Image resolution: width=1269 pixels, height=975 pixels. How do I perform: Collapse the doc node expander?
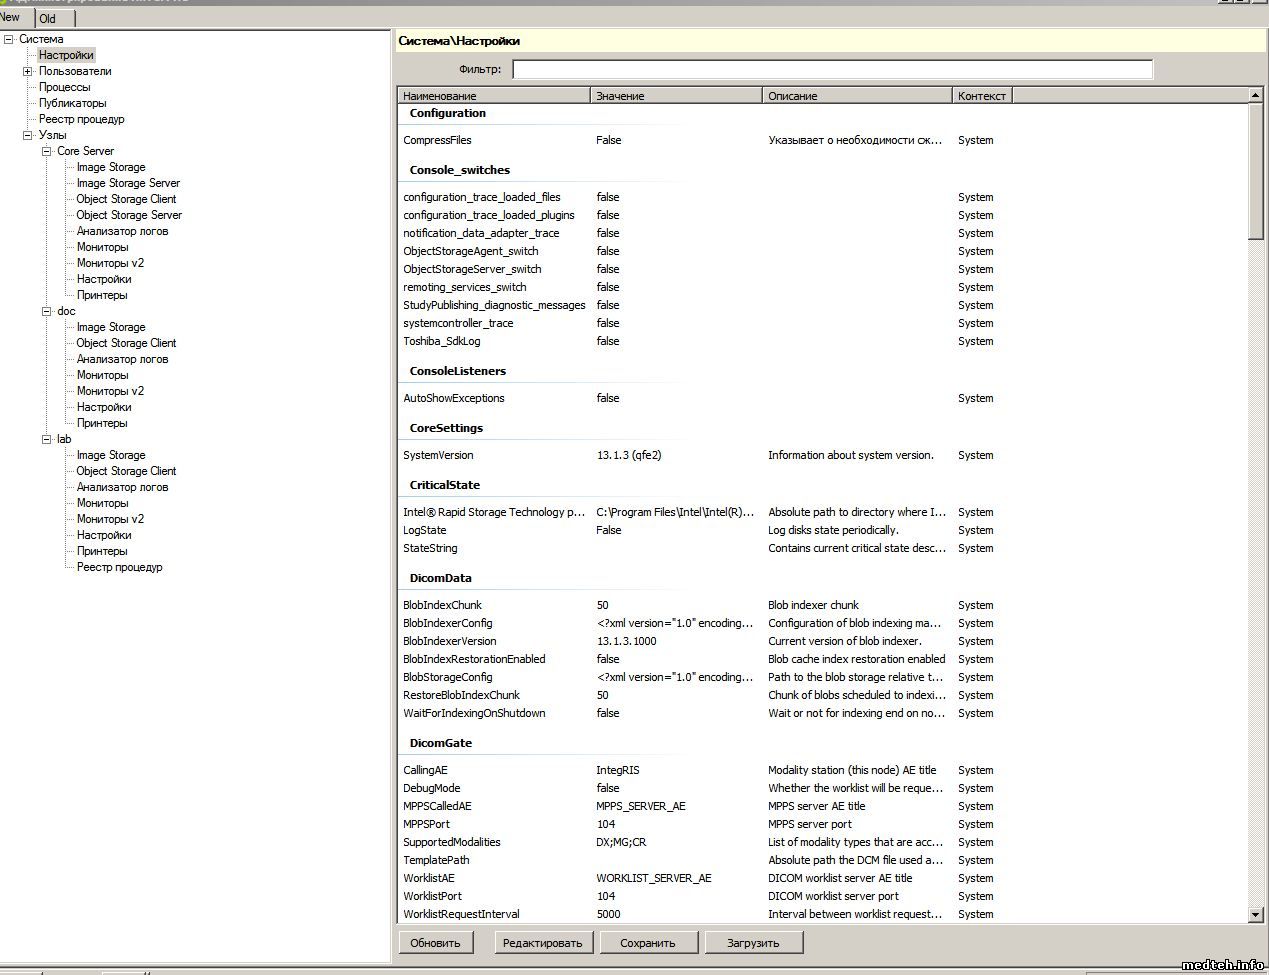[46, 312]
